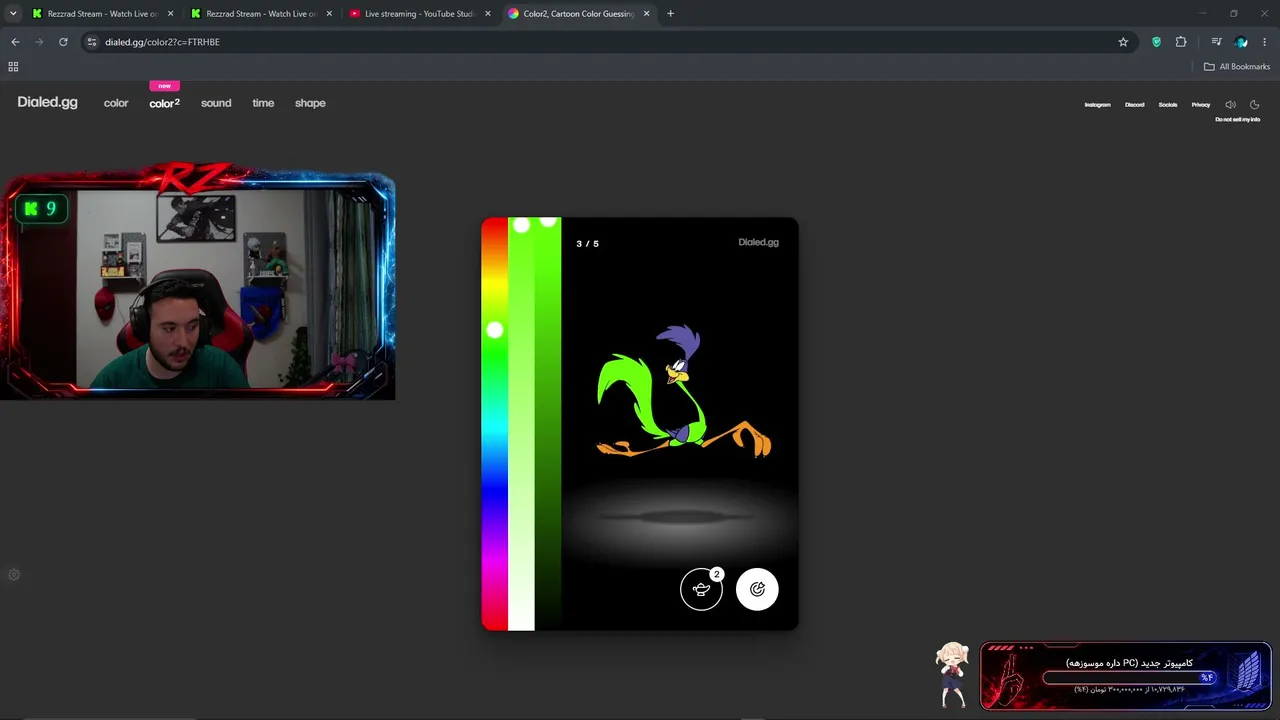Close the Color2 Cartoon Color Guessing tab

point(647,14)
